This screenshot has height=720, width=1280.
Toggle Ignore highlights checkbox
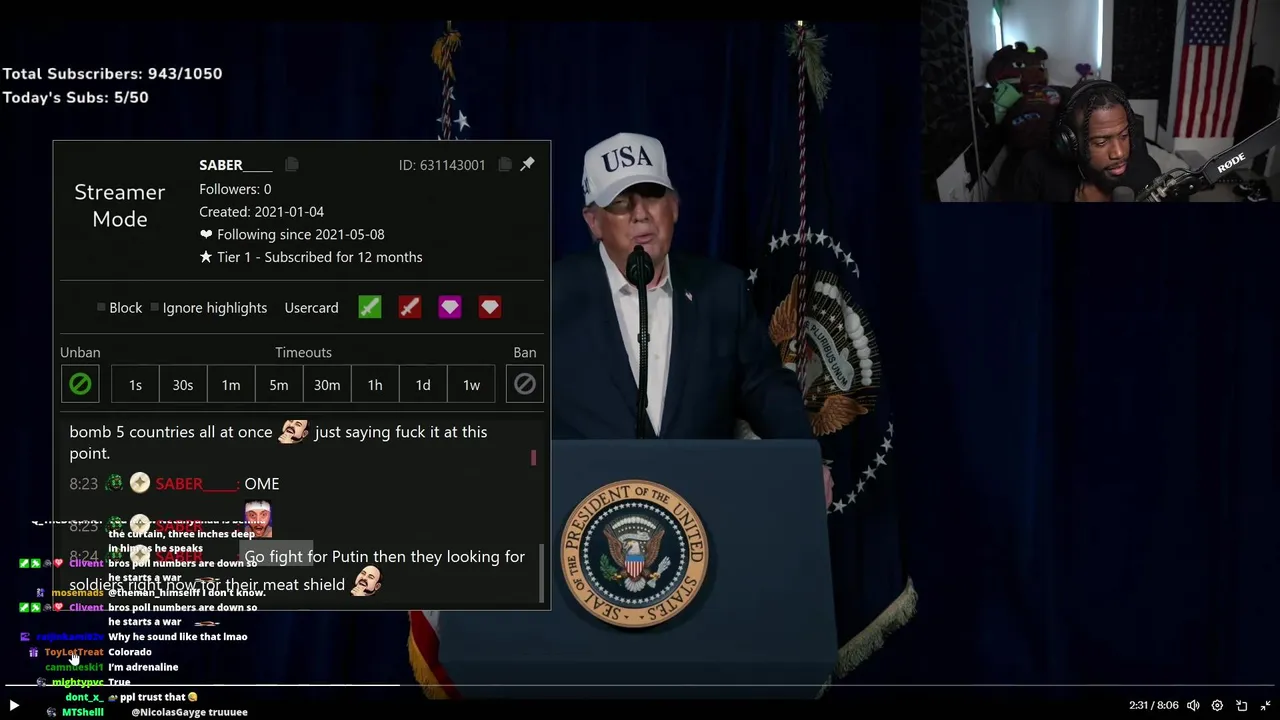coord(154,307)
